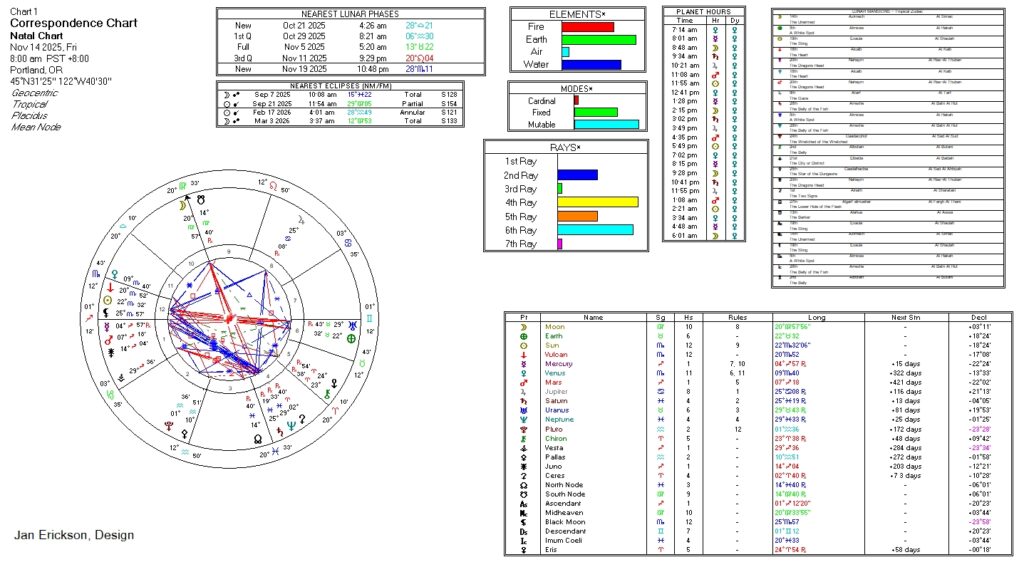Select the yellow 4th Ray bar
The image size is (1024, 562).
pyautogui.click(x=597, y=202)
